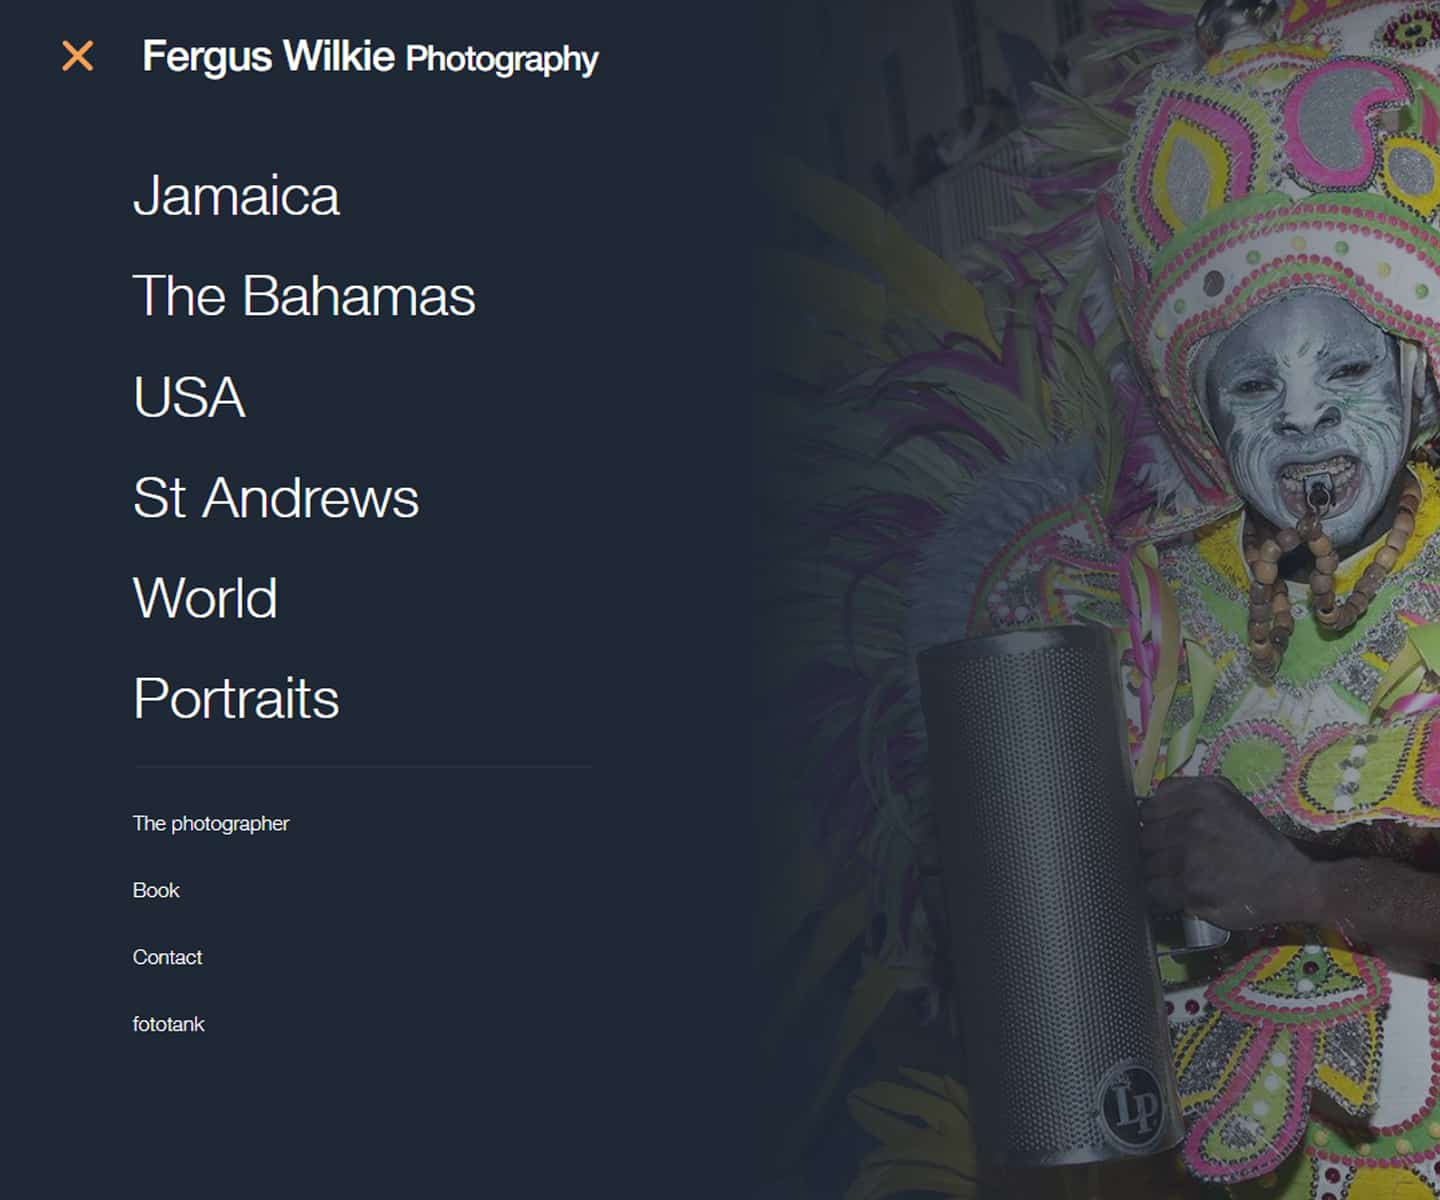Select The Bahamas menu item

tap(304, 296)
